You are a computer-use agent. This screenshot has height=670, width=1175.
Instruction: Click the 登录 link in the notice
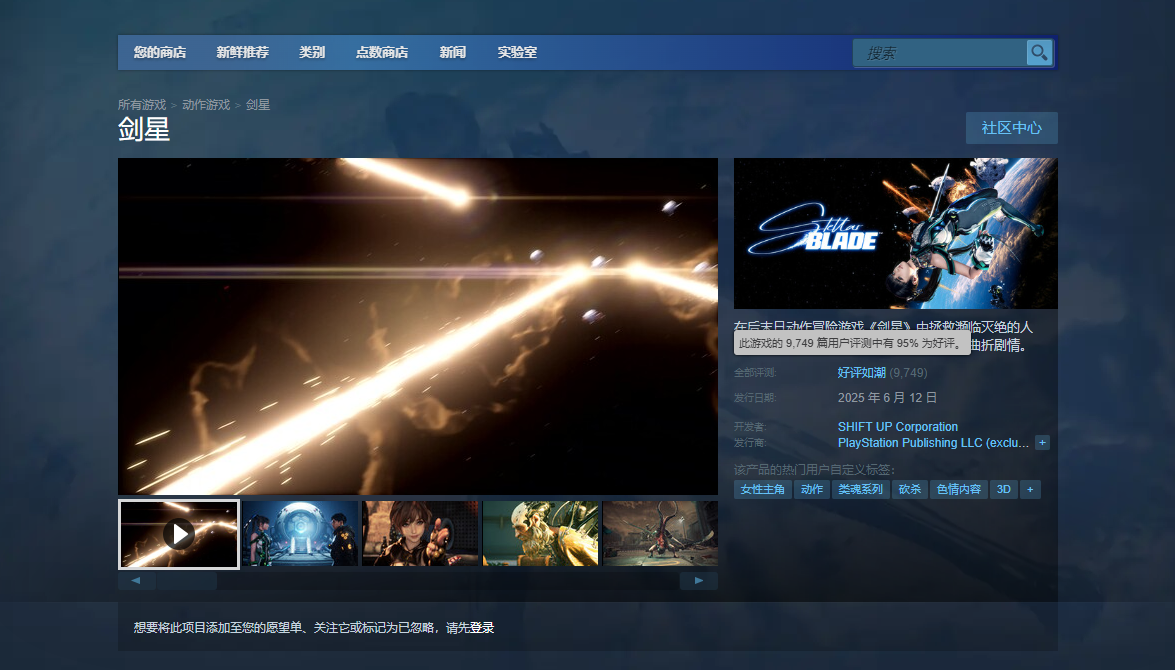[x=482, y=628]
